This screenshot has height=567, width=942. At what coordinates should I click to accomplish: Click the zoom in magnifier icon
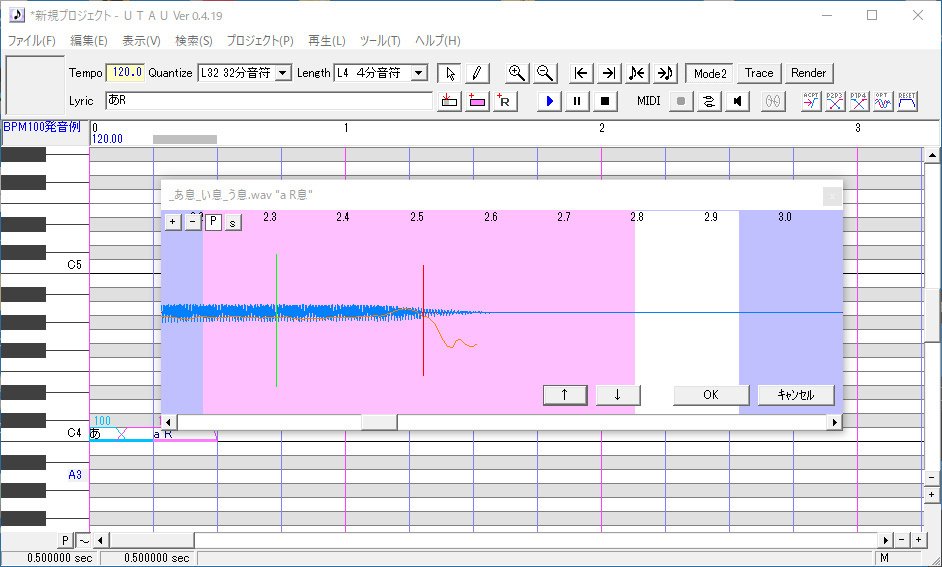click(516, 73)
